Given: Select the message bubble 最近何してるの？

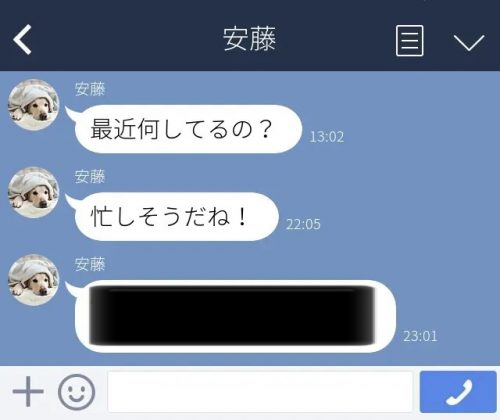Looking at the screenshot, I should click(188, 129).
